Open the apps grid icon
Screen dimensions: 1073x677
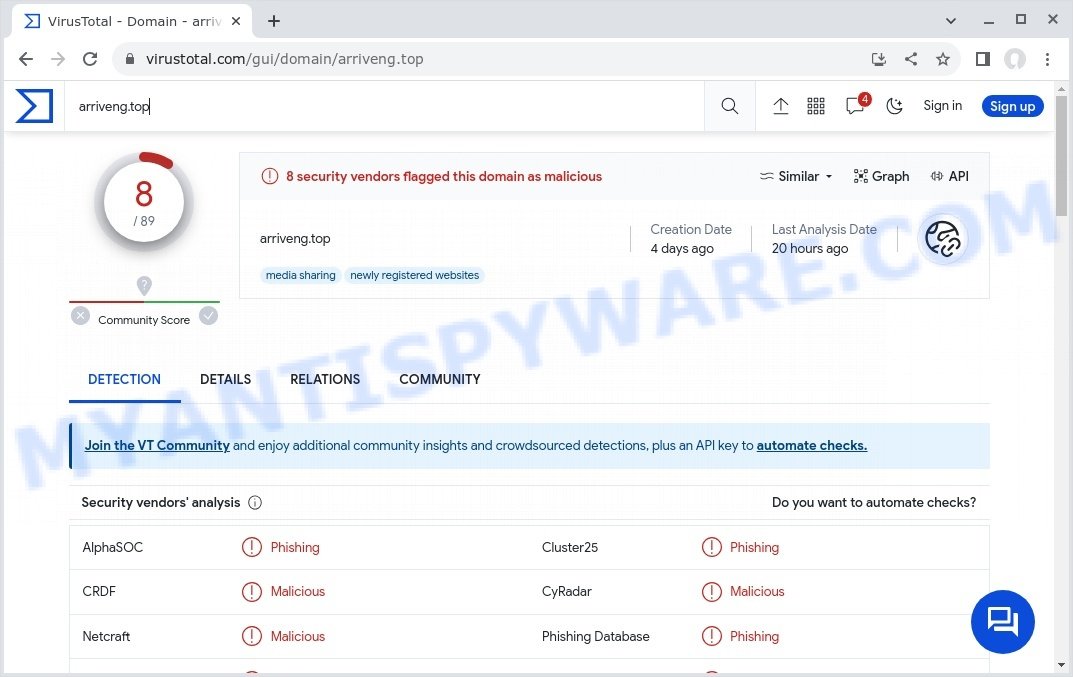(x=816, y=106)
